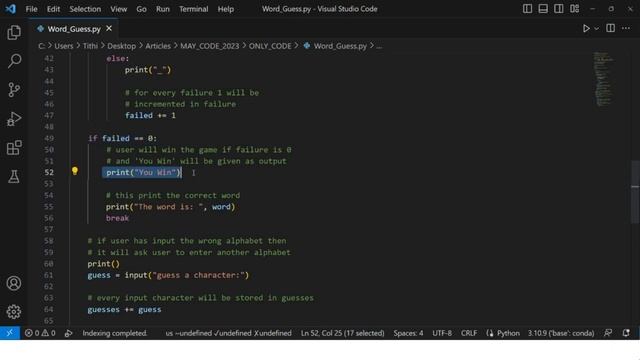Click the minimap code overview
The height and width of the screenshot is (360, 640).
pos(604,79)
